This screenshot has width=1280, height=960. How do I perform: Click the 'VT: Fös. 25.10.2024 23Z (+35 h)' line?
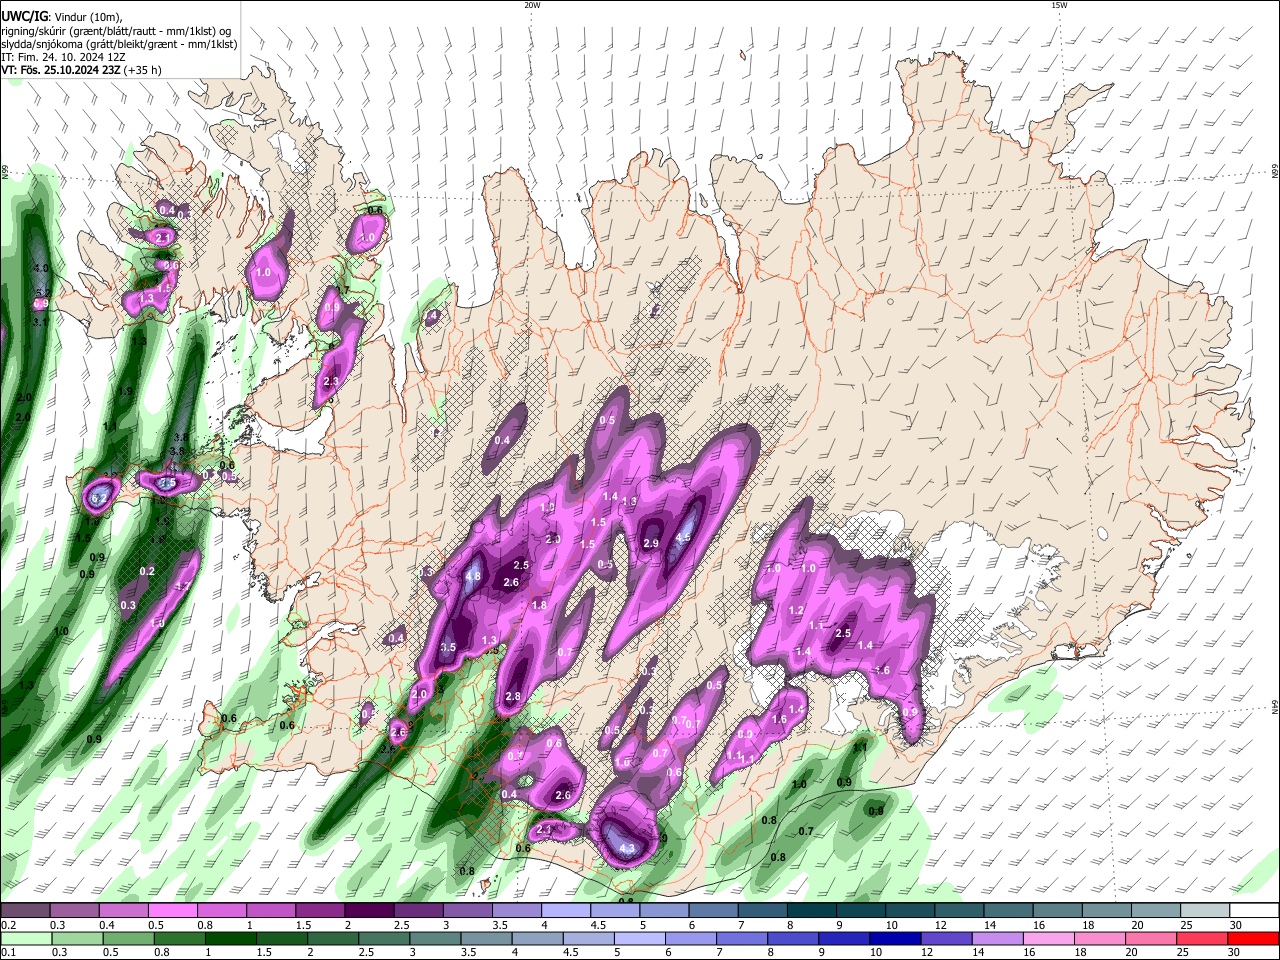(x=81, y=71)
